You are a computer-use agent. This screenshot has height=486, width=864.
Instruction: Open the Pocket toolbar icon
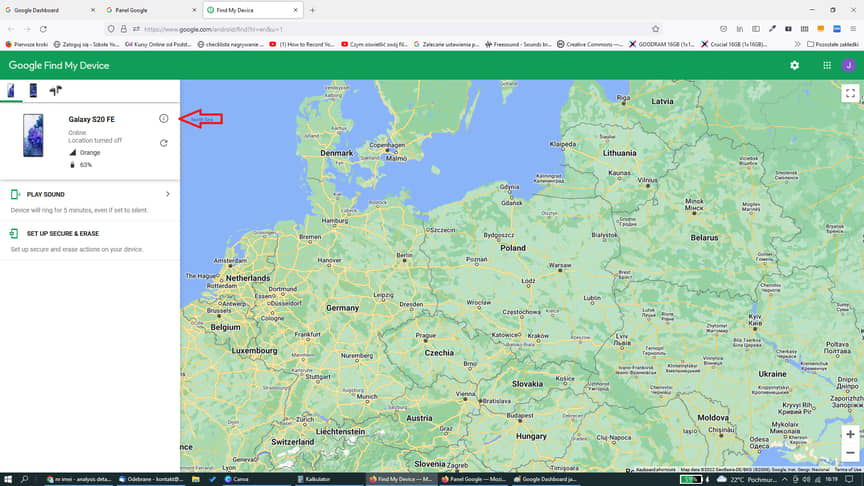pos(723,29)
